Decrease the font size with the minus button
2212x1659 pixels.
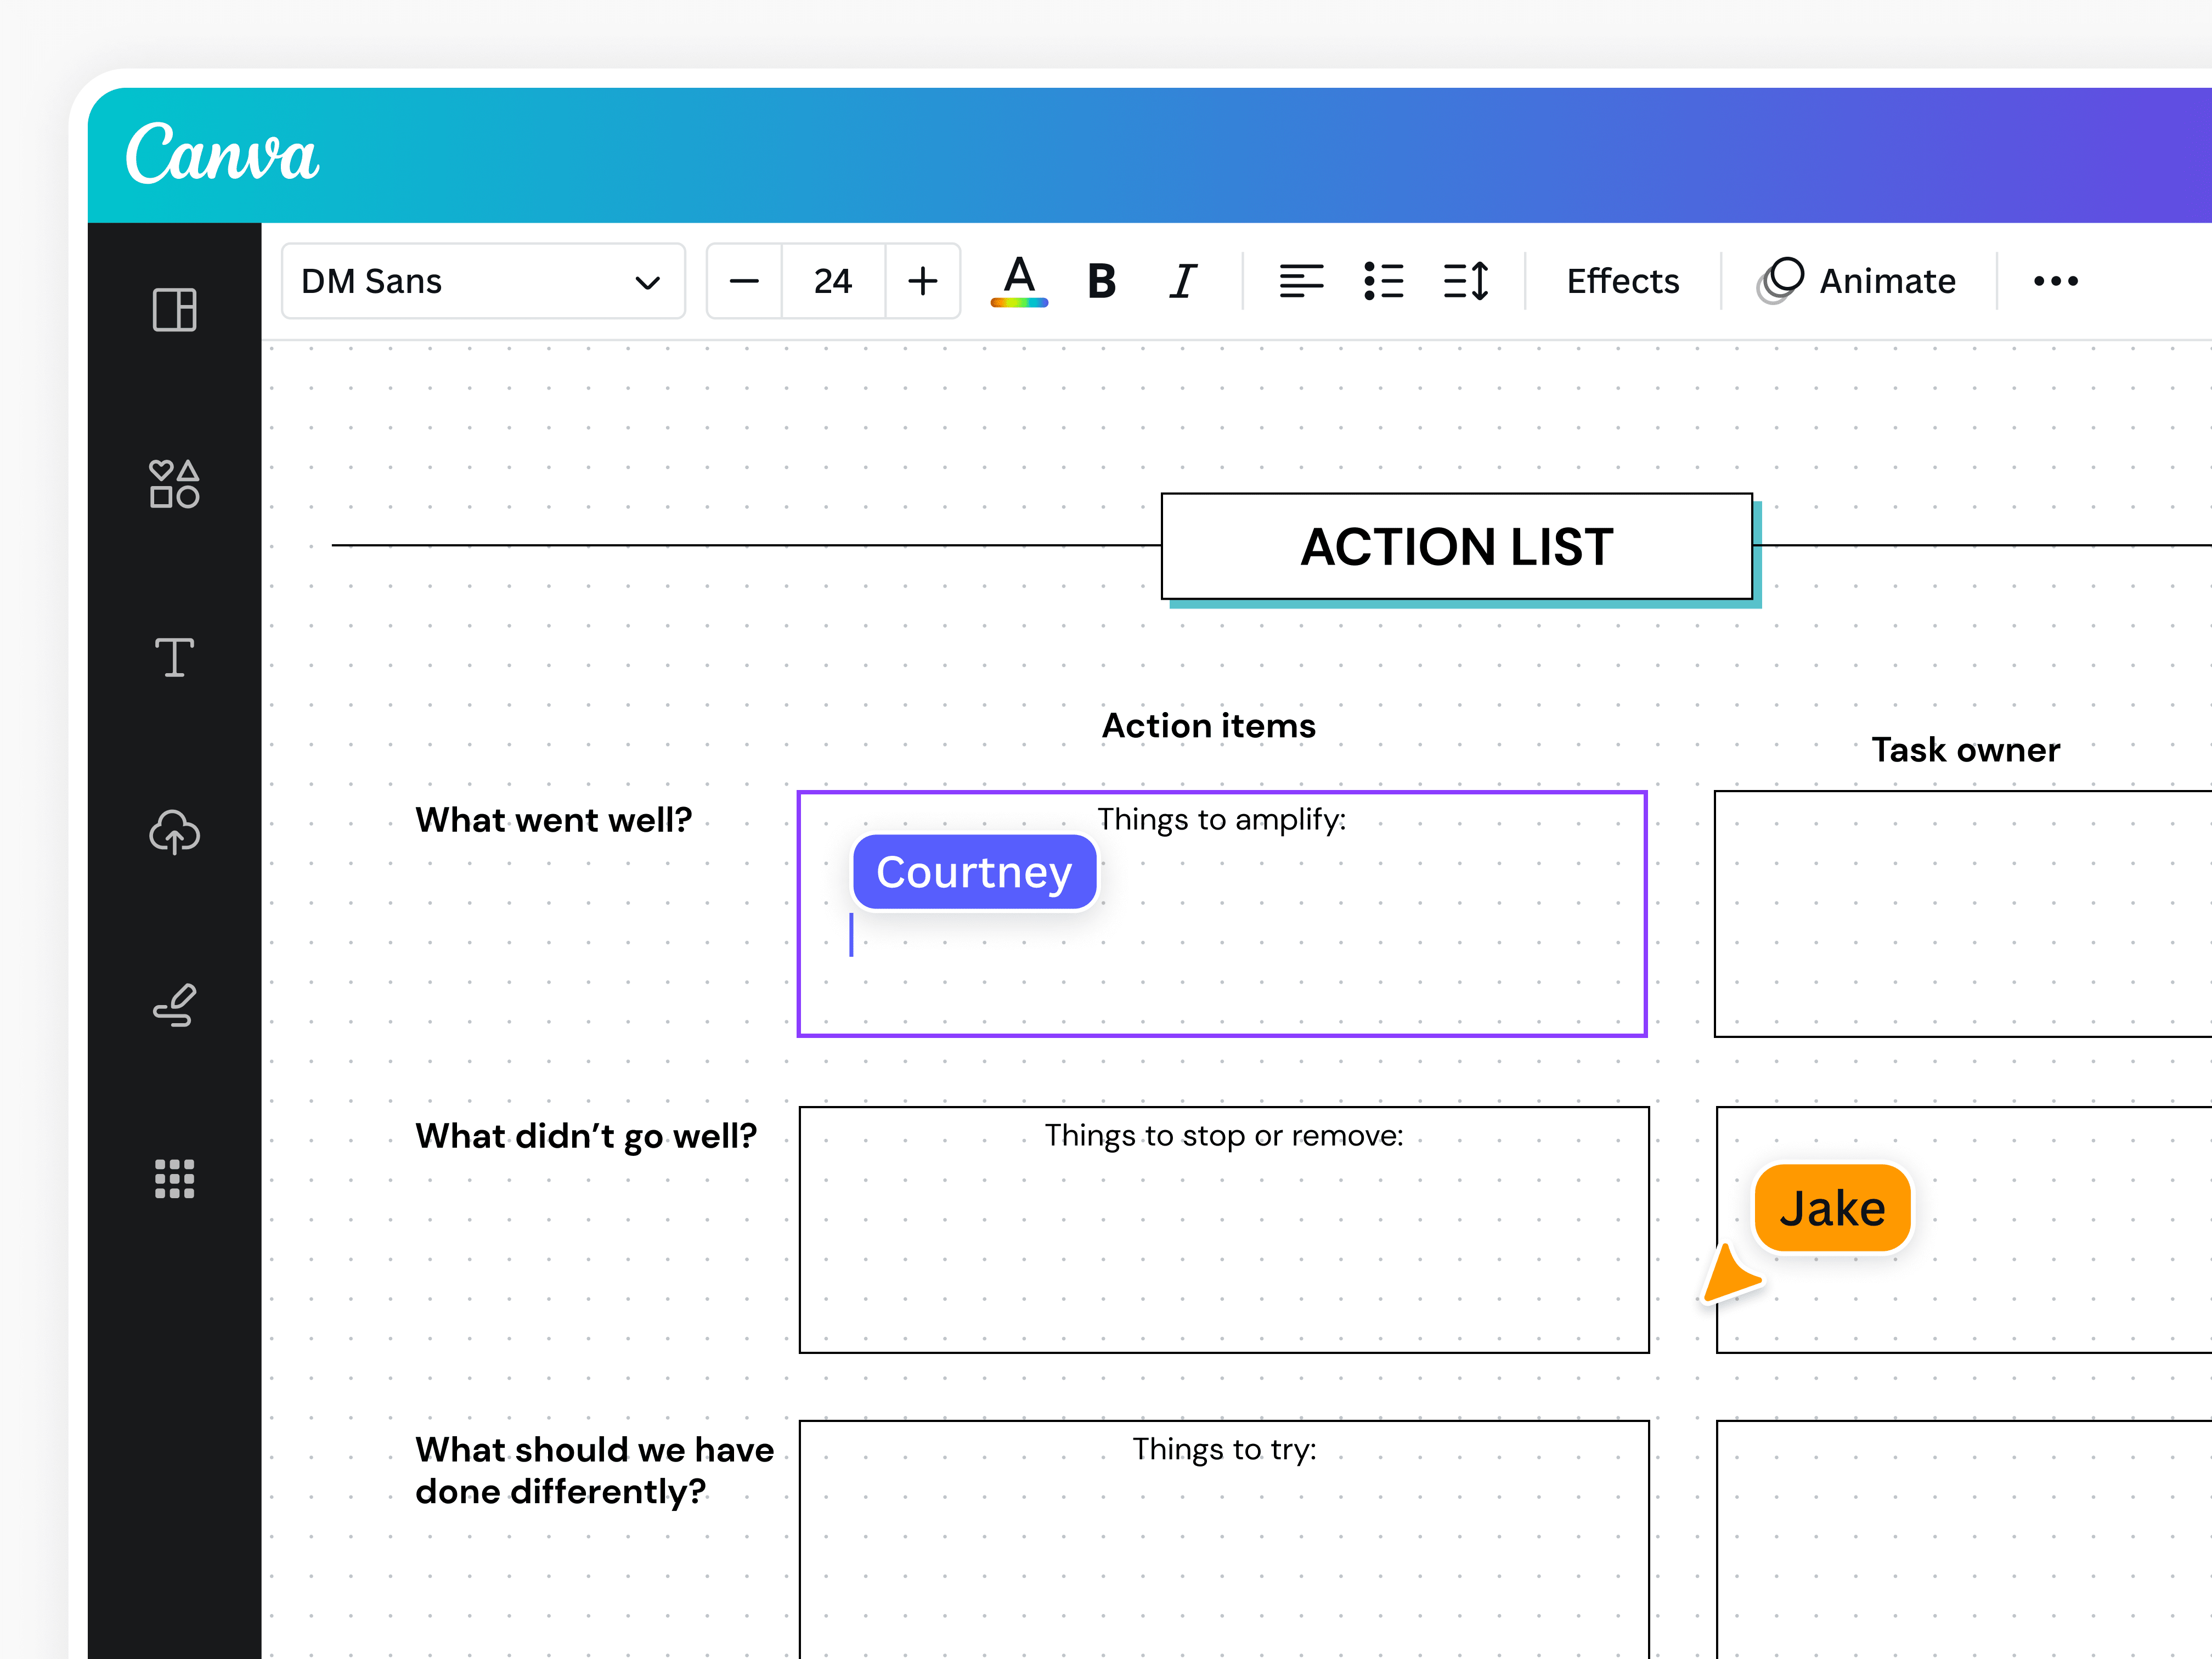click(x=744, y=281)
